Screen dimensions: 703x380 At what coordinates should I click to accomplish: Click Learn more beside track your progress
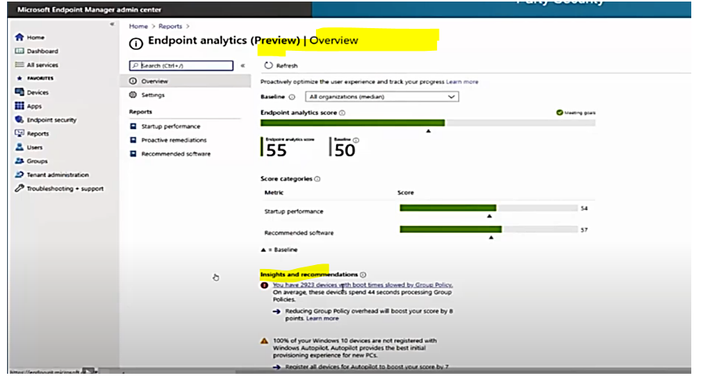coord(462,82)
